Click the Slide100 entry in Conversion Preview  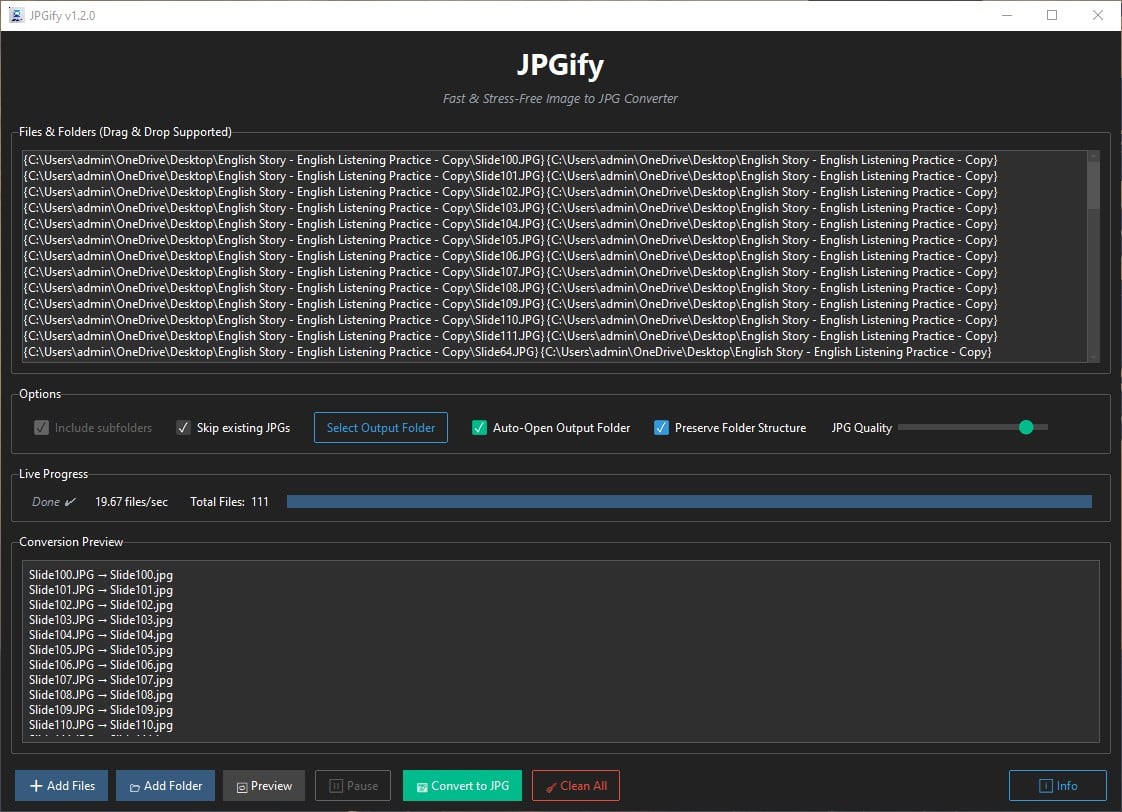point(100,574)
